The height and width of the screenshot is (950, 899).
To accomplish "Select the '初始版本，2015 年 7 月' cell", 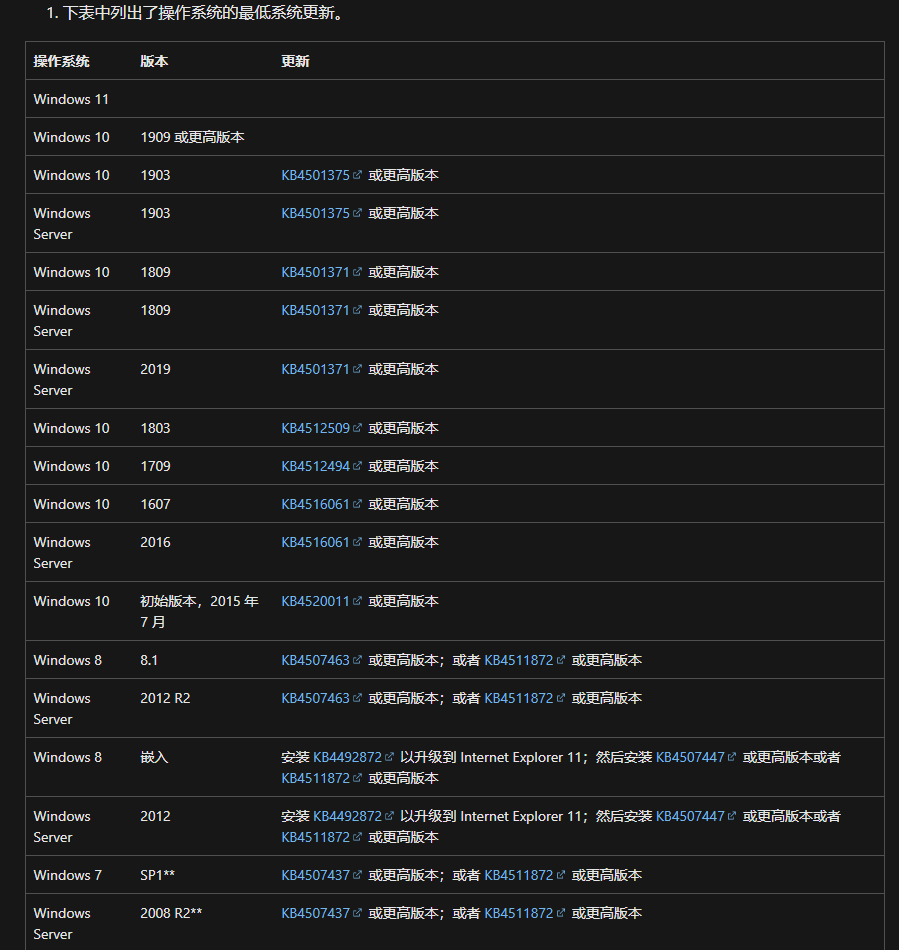I will coord(199,611).
